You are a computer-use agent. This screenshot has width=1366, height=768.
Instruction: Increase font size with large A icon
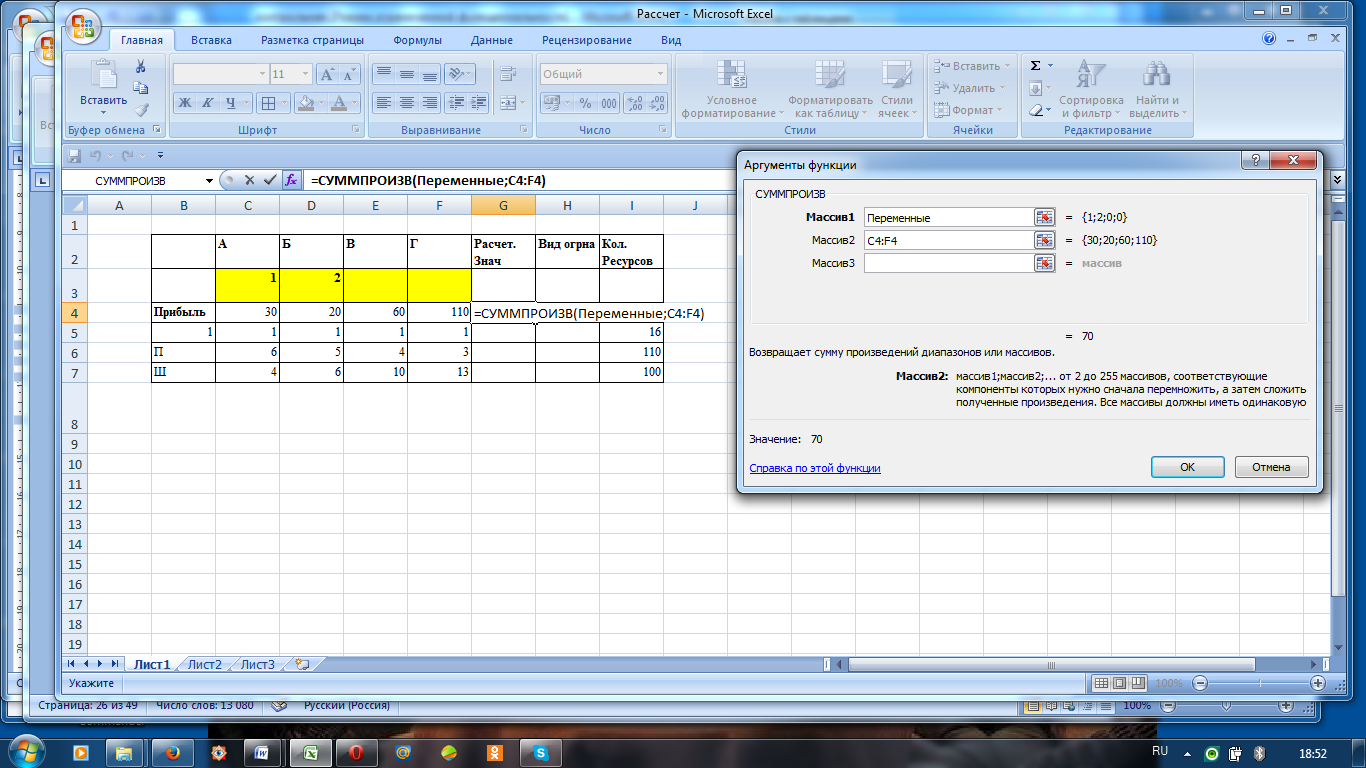[328, 74]
